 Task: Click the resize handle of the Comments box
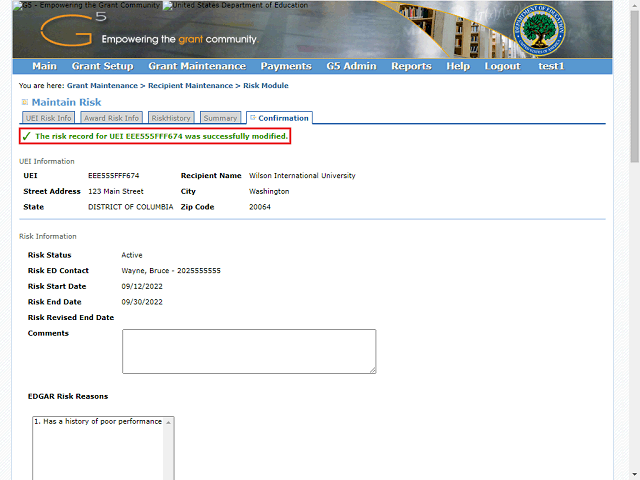(372, 369)
